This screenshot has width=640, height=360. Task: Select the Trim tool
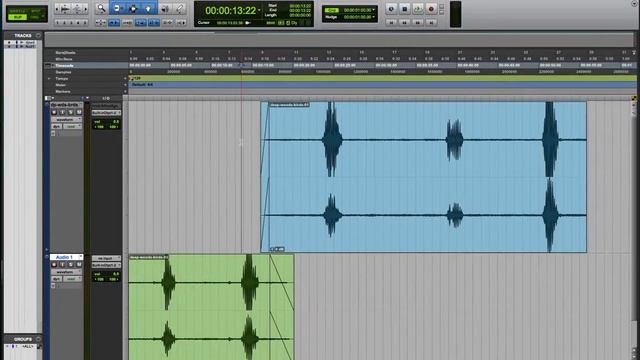(x=117, y=9)
